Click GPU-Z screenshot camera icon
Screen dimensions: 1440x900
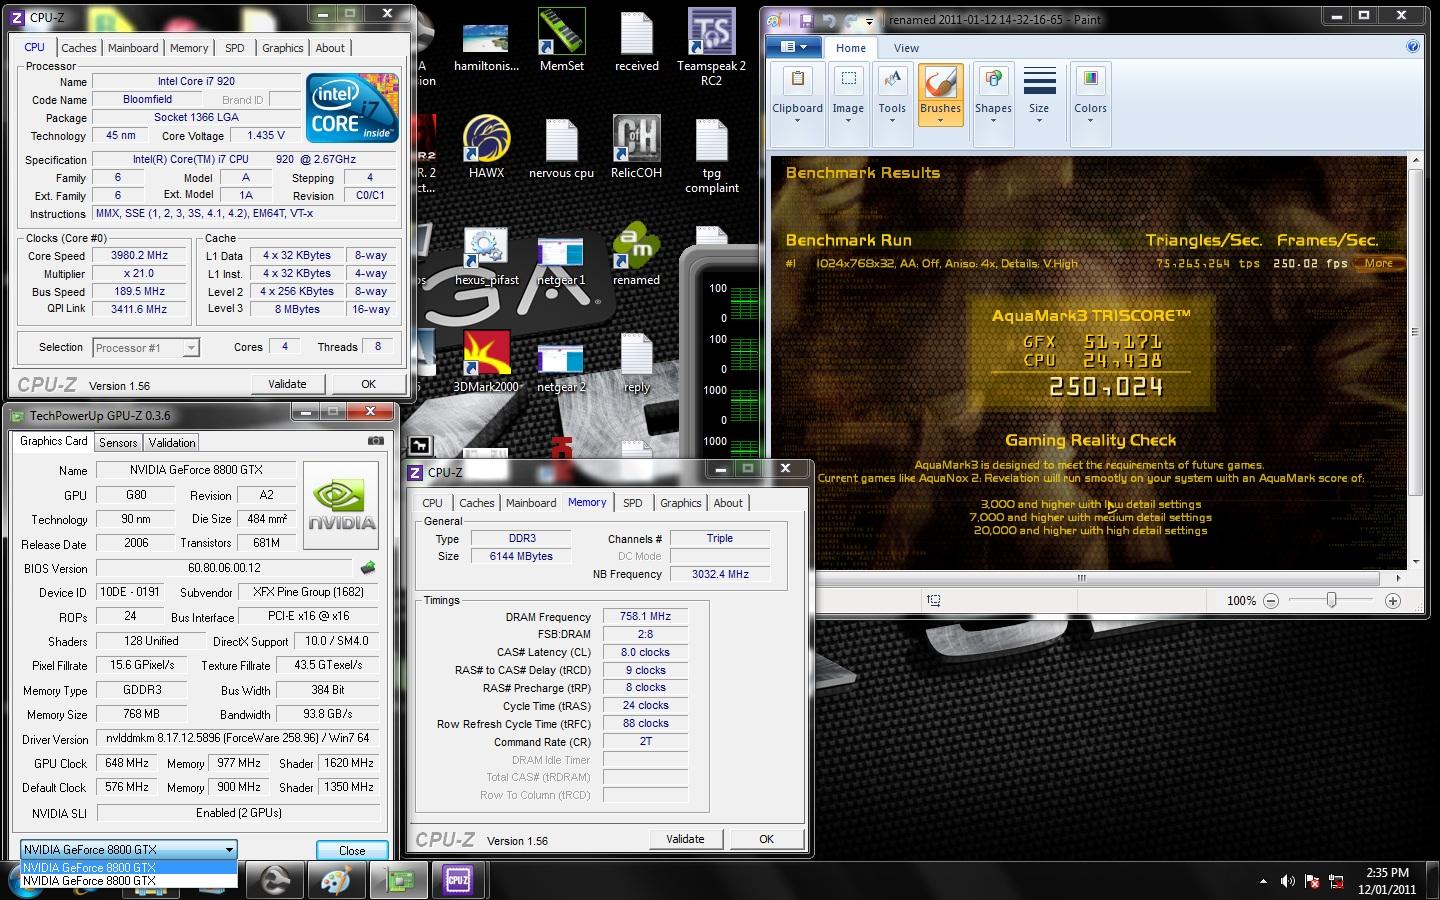pos(375,441)
